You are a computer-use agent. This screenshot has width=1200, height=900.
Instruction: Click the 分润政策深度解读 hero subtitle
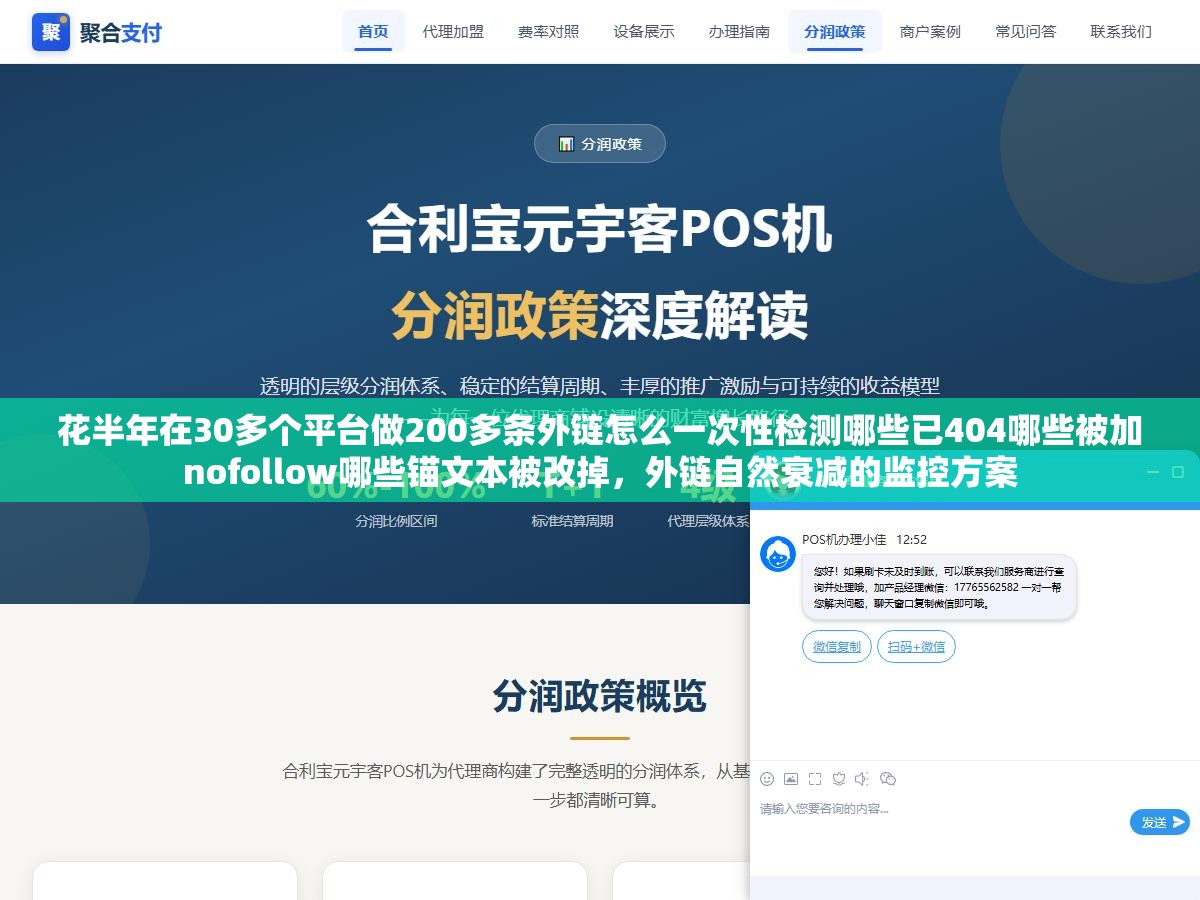600,316
